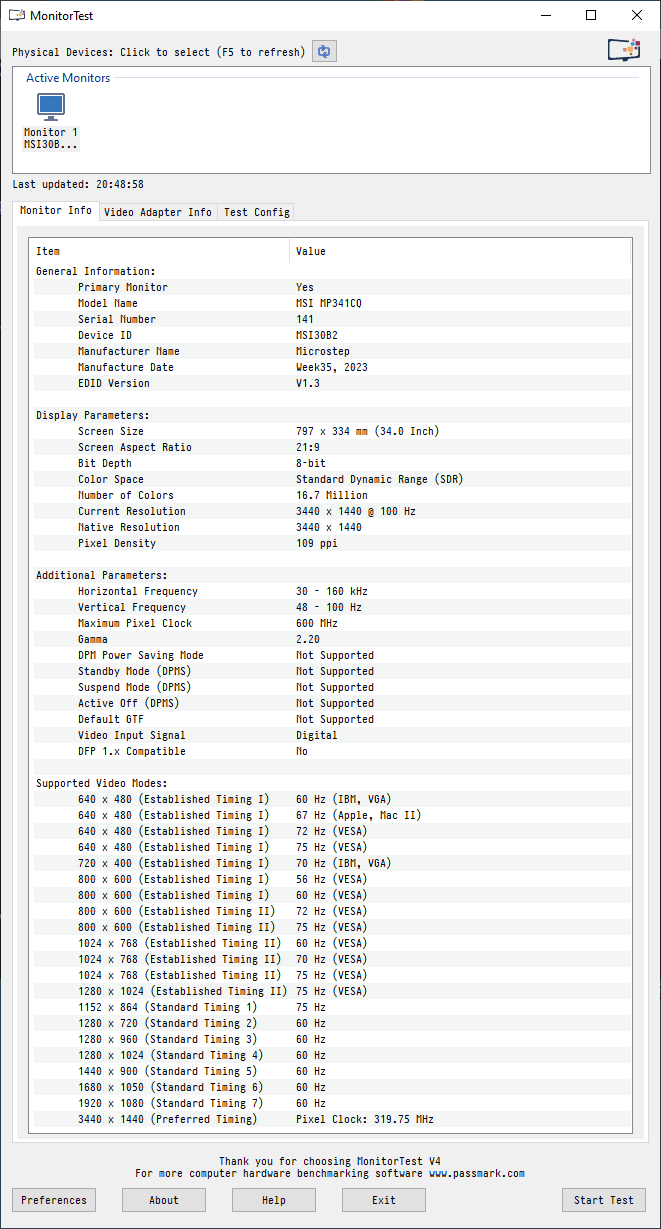Select '1920 x 1080 (Standard Timing 7)' row
The height and width of the screenshot is (1229, 661).
[331, 1103]
